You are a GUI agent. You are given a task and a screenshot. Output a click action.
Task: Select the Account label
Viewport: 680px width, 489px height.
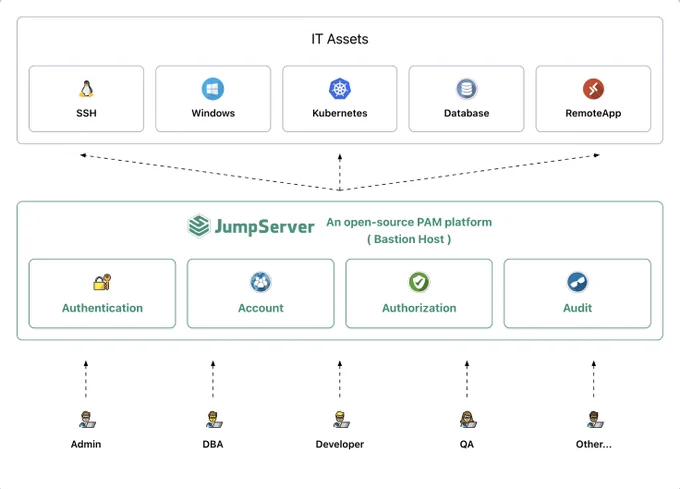pyautogui.click(x=261, y=308)
